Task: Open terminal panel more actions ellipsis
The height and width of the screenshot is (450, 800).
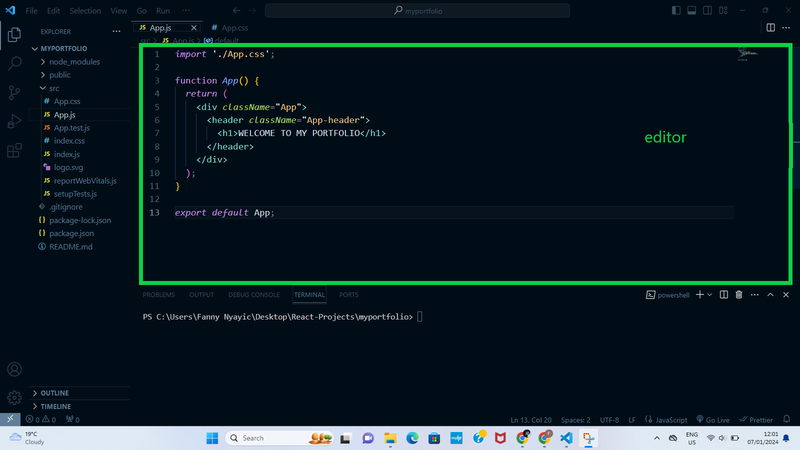Action: pyautogui.click(x=755, y=295)
